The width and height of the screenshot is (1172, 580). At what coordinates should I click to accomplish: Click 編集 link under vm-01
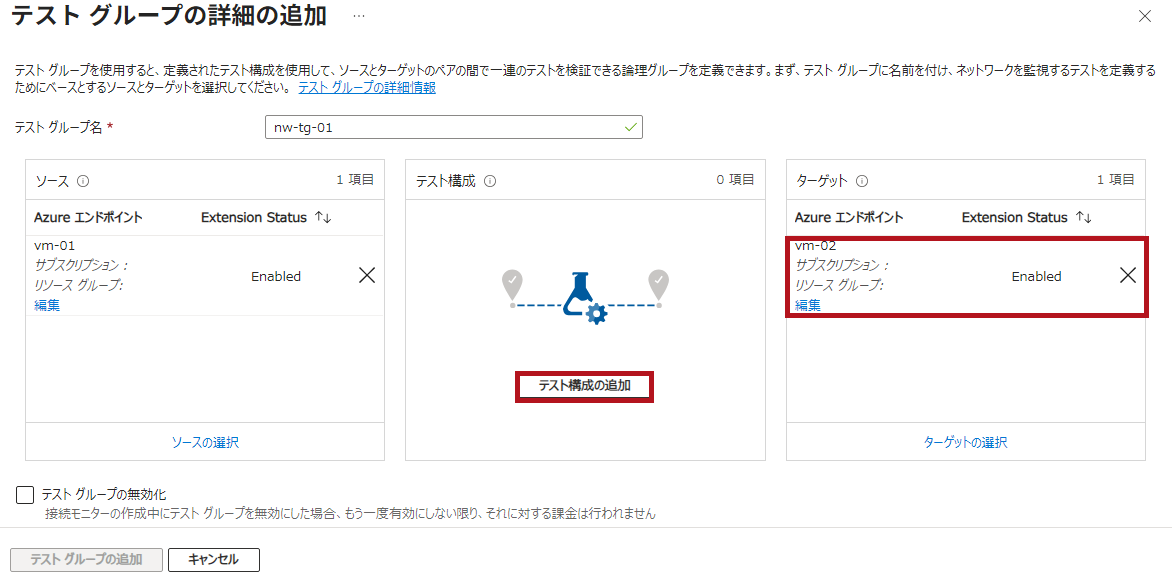point(47,304)
